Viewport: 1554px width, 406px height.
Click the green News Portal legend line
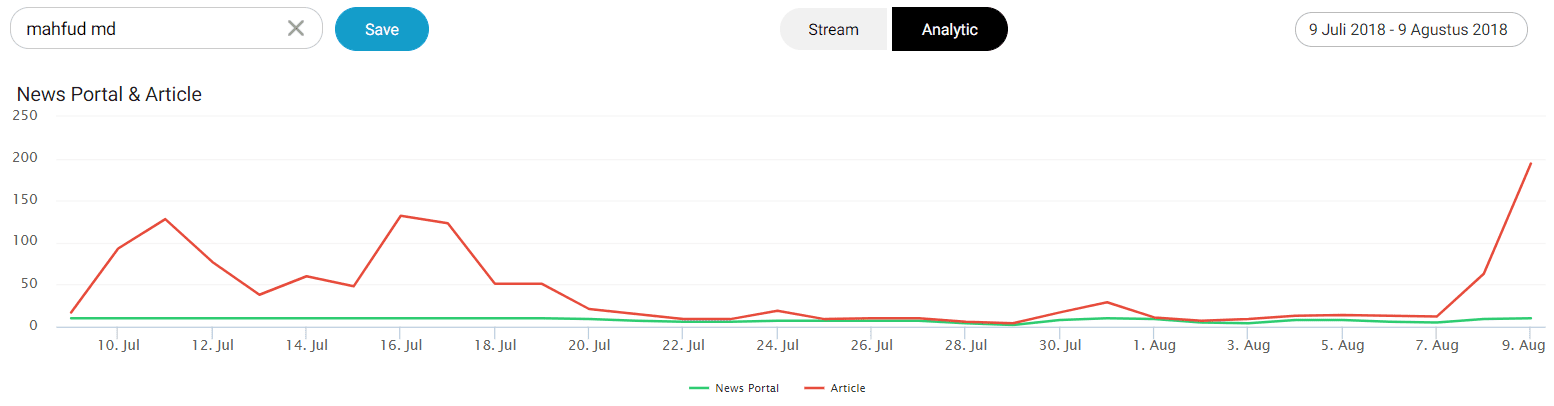[x=700, y=388]
